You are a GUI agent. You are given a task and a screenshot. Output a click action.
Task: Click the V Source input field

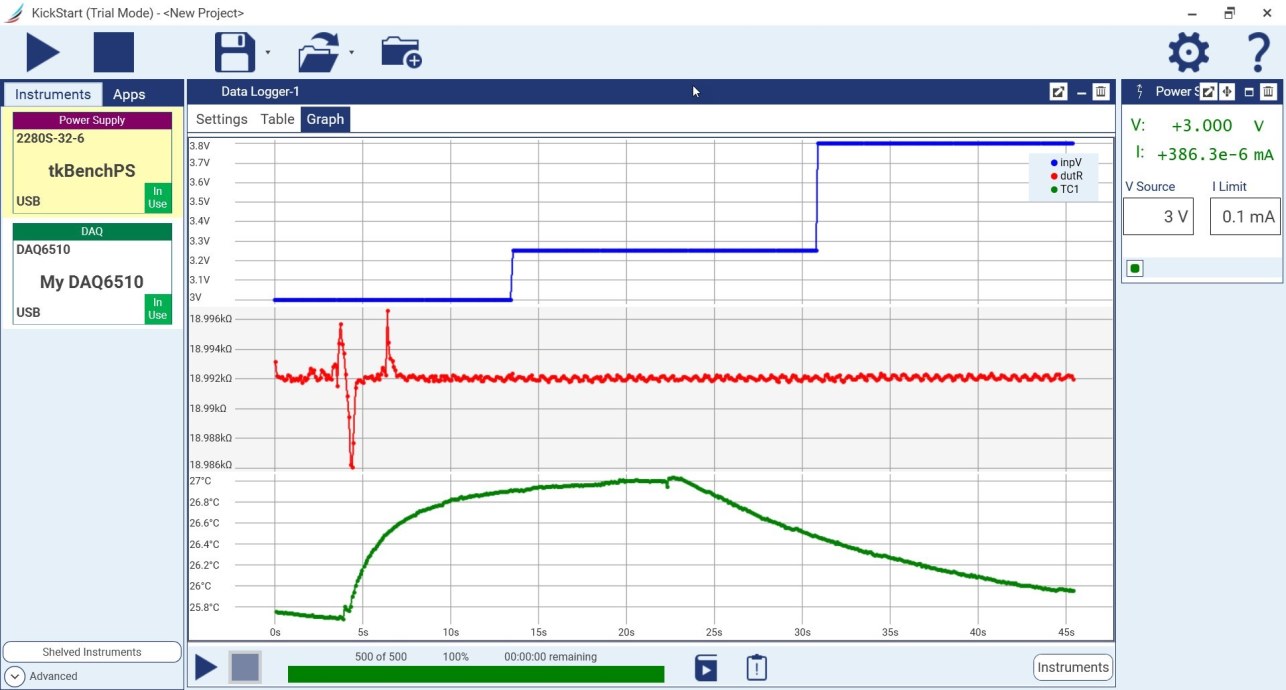click(1158, 216)
